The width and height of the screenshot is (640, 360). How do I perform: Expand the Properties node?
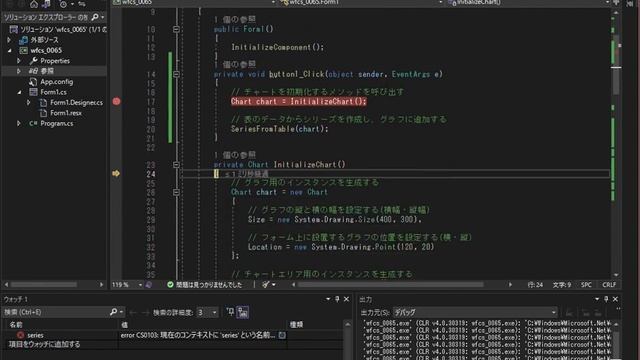18,61
